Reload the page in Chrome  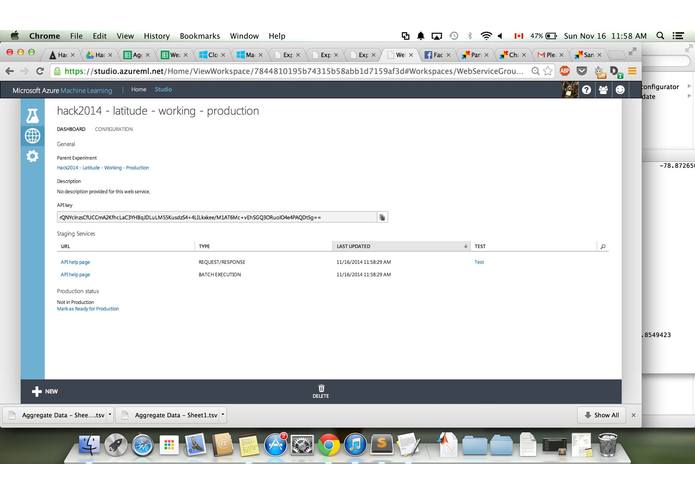point(40,71)
